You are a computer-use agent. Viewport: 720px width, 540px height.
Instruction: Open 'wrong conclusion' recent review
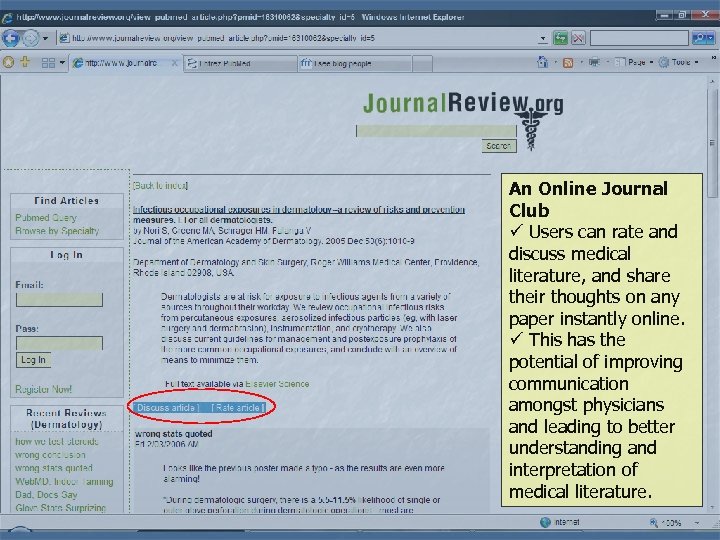tap(50, 455)
